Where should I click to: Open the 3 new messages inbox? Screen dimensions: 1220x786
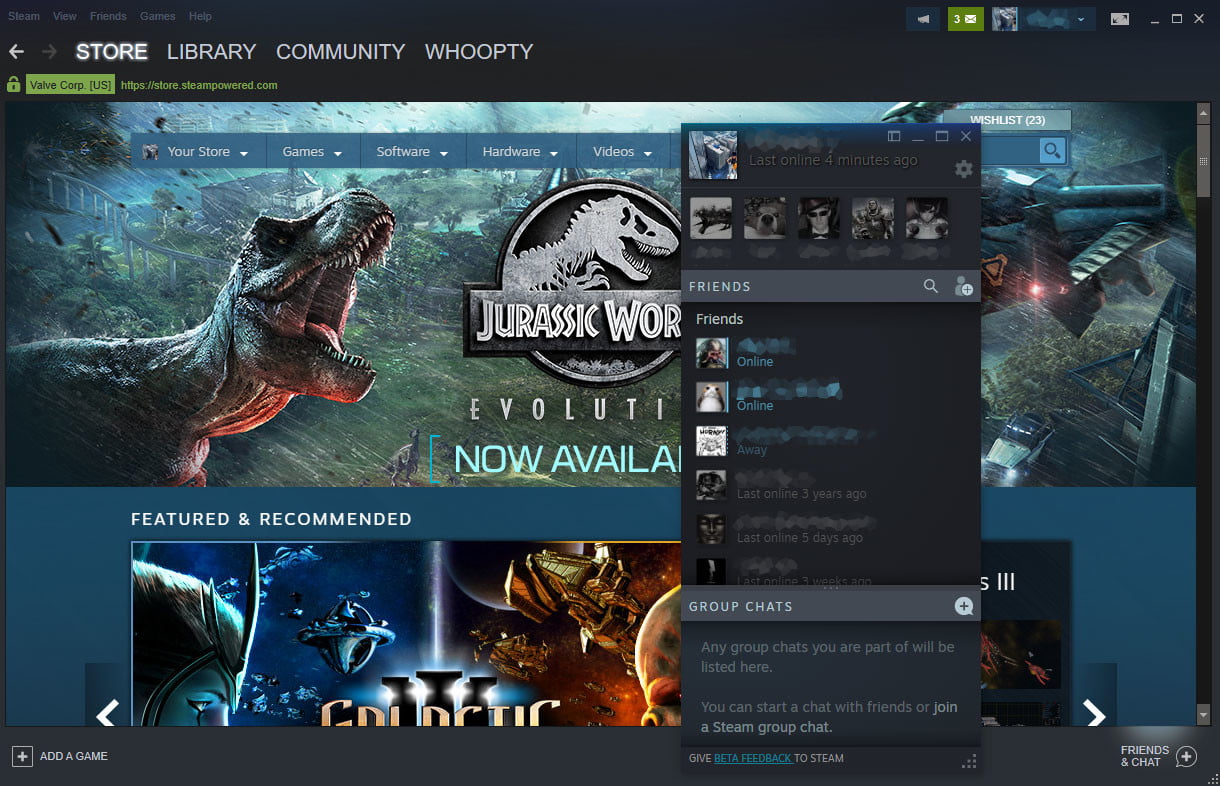click(965, 19)
